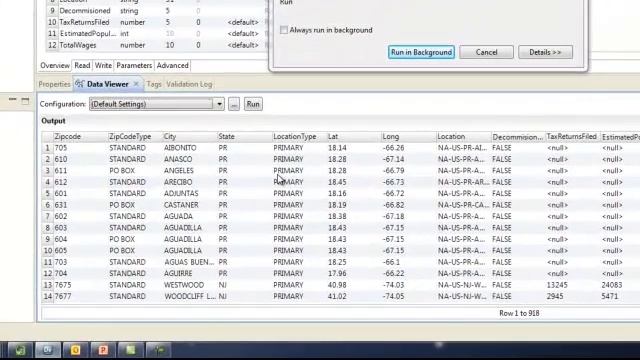Open the orange O taskbar application
This screenshot has width=640, height=360.
pos(76,350)
